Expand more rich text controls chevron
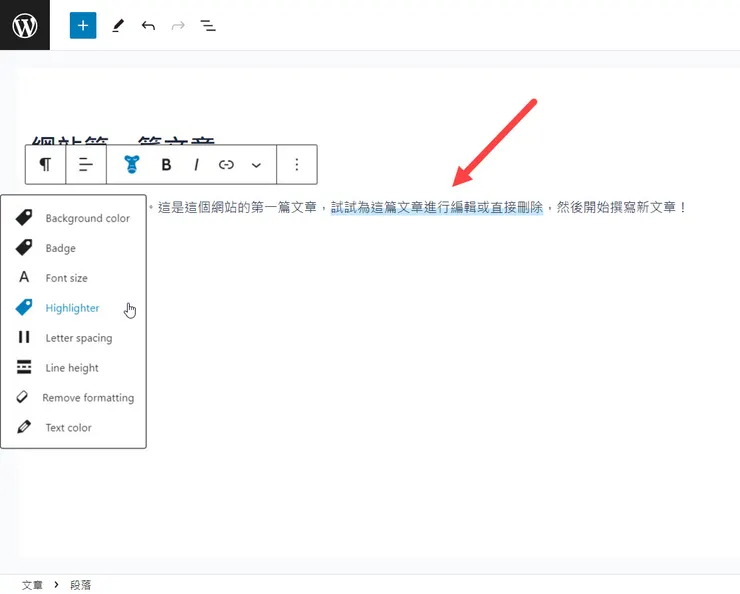 (256, 165)
